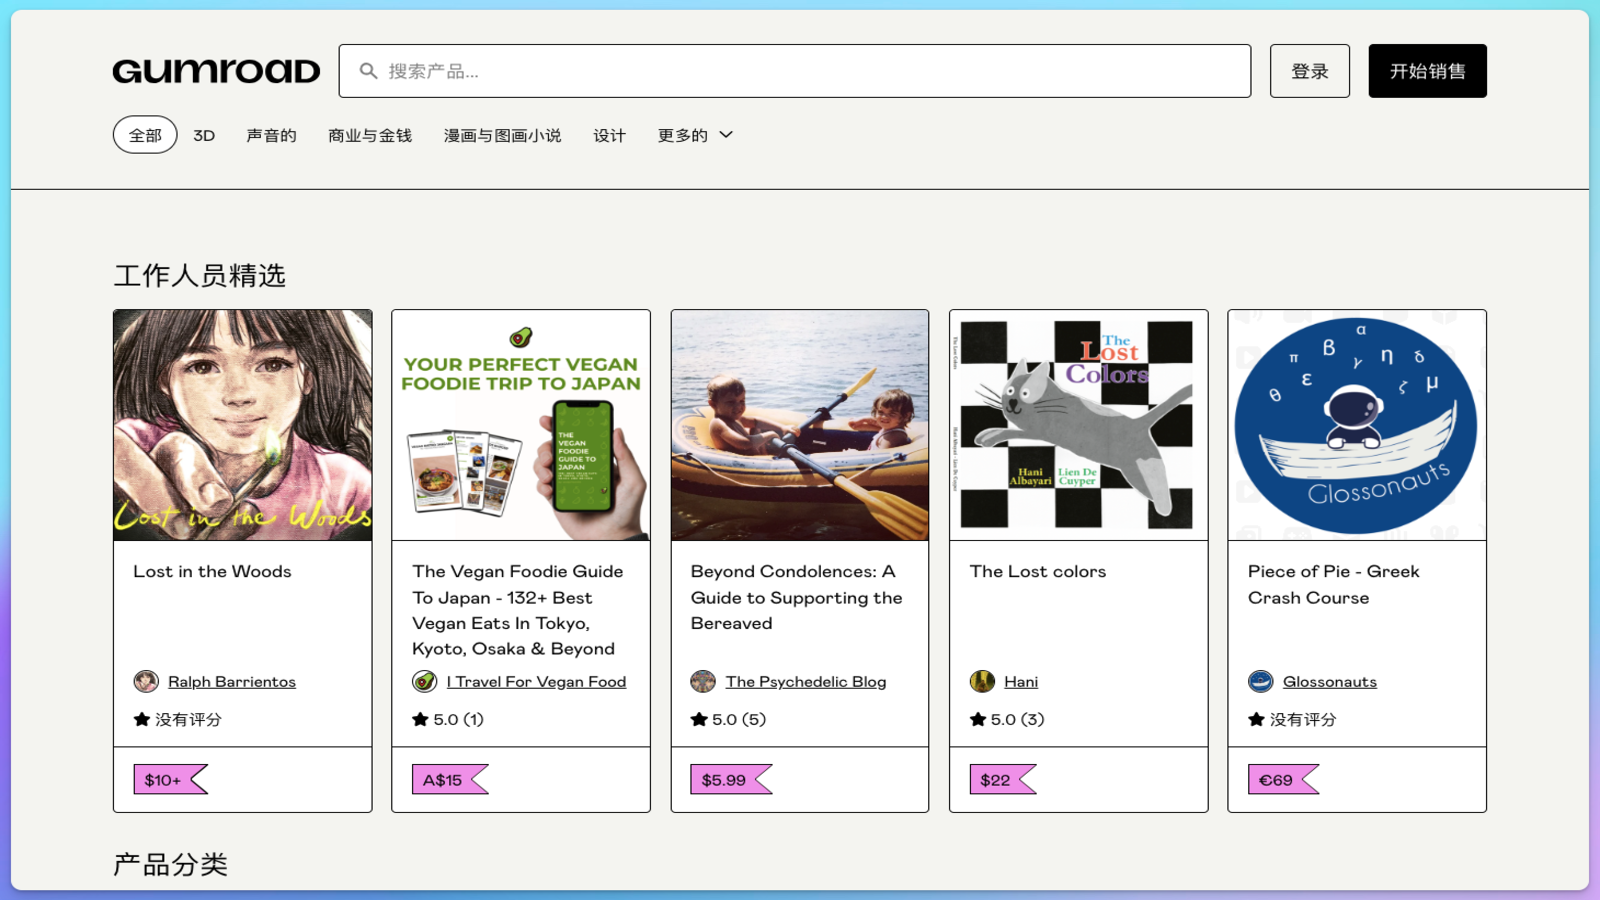Click the title 'The Vegan Foodie Guide To Japan'
This screenshot has width=1600, height=900.
tap(518, 610)
